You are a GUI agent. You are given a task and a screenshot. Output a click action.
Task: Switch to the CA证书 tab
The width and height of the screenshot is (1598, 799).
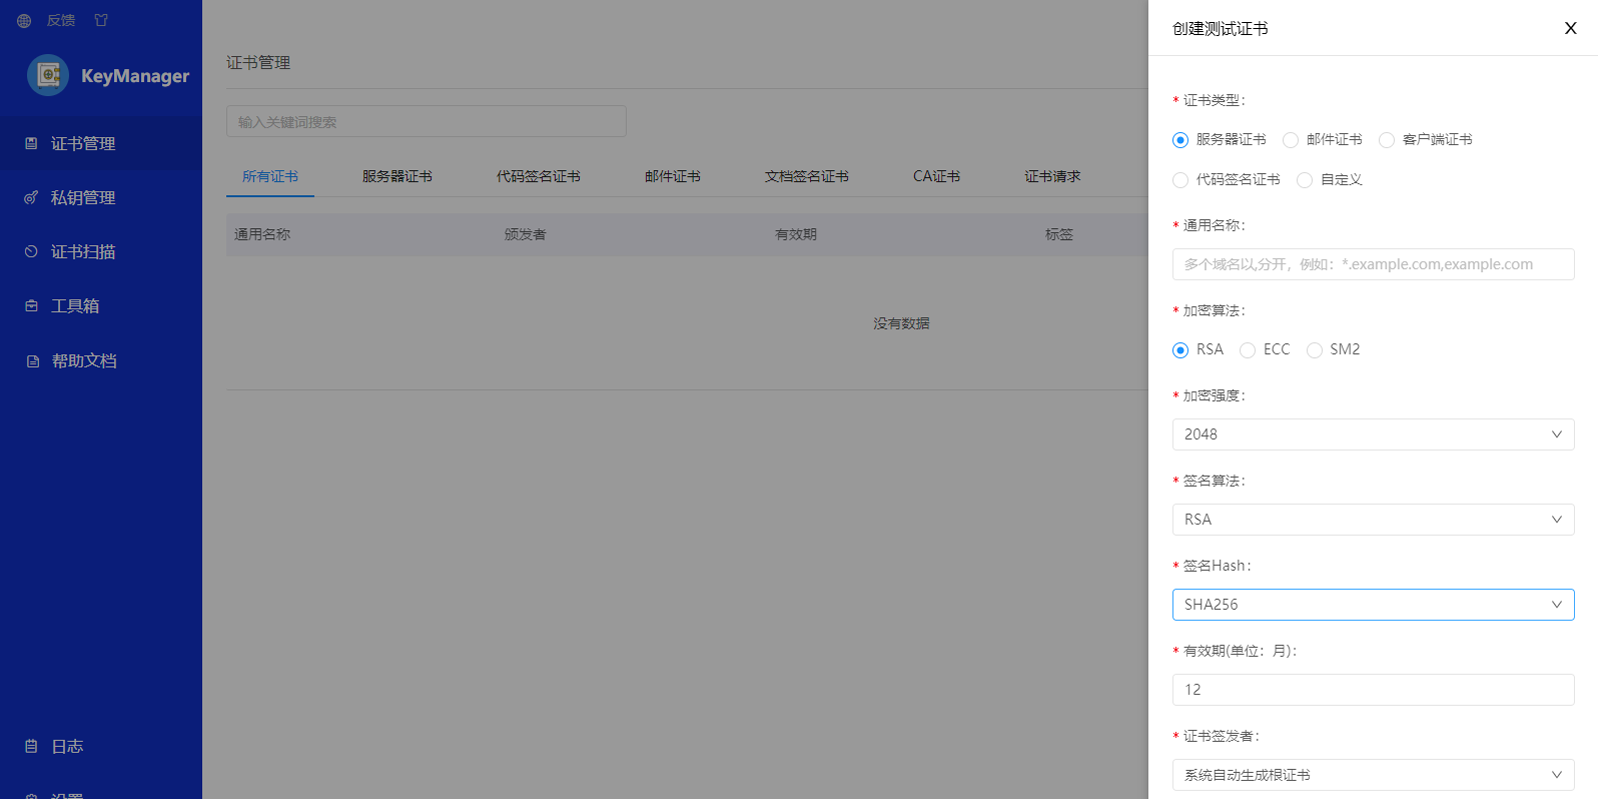[x=936, y=176]
